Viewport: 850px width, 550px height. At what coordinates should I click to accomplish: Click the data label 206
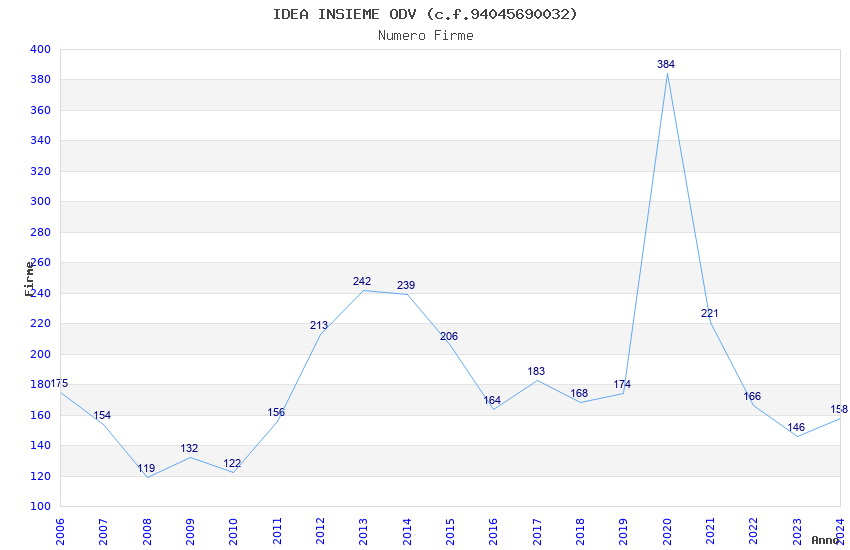coord(449,336)
